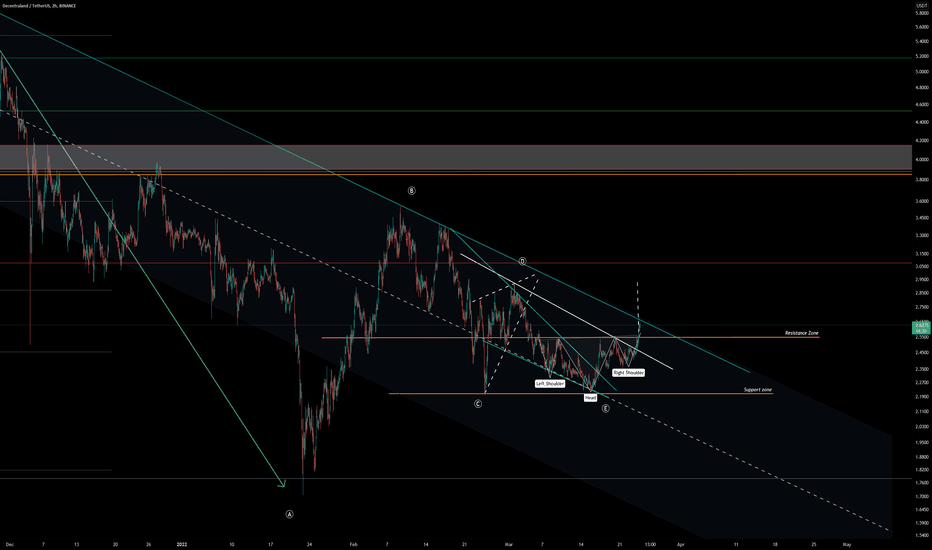932x550 pixels.
Task: Select the gray shaded supply zone rectangle
Action: pos(456,158)
